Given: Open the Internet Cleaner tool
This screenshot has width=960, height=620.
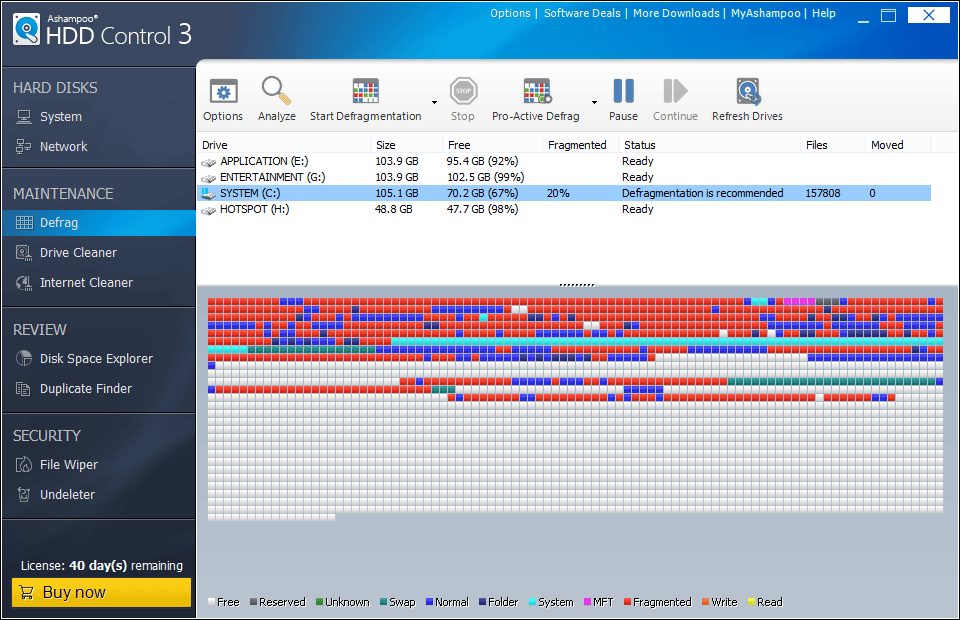Looking at the screenshot, I should tap(86, 283).
